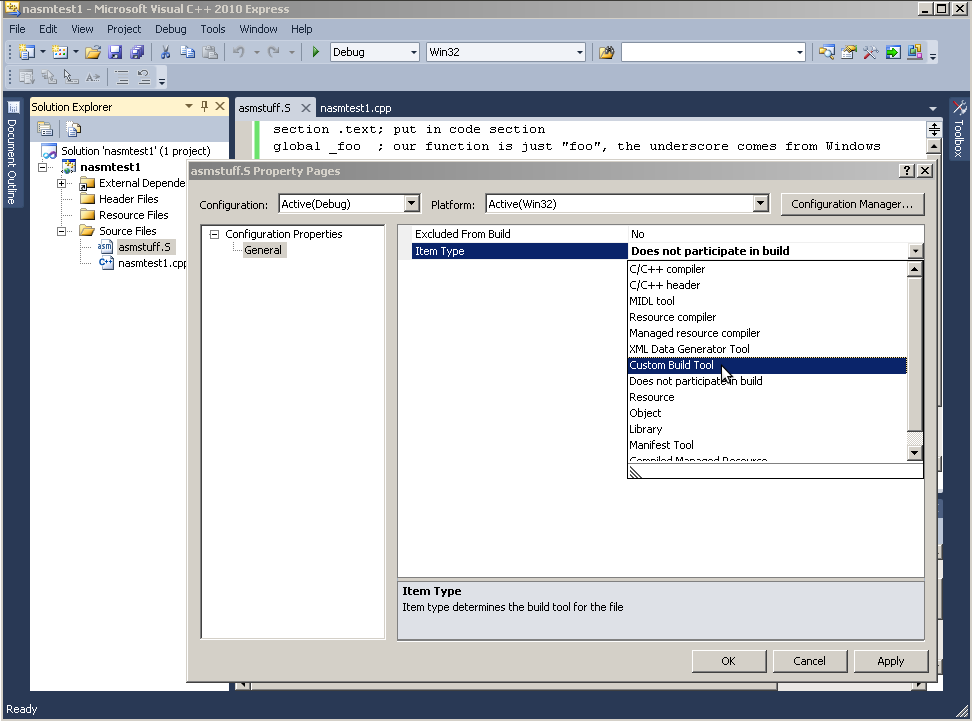Collapse the Configuration Properties tree node
The image size is (972, 721).
point(214,234)
